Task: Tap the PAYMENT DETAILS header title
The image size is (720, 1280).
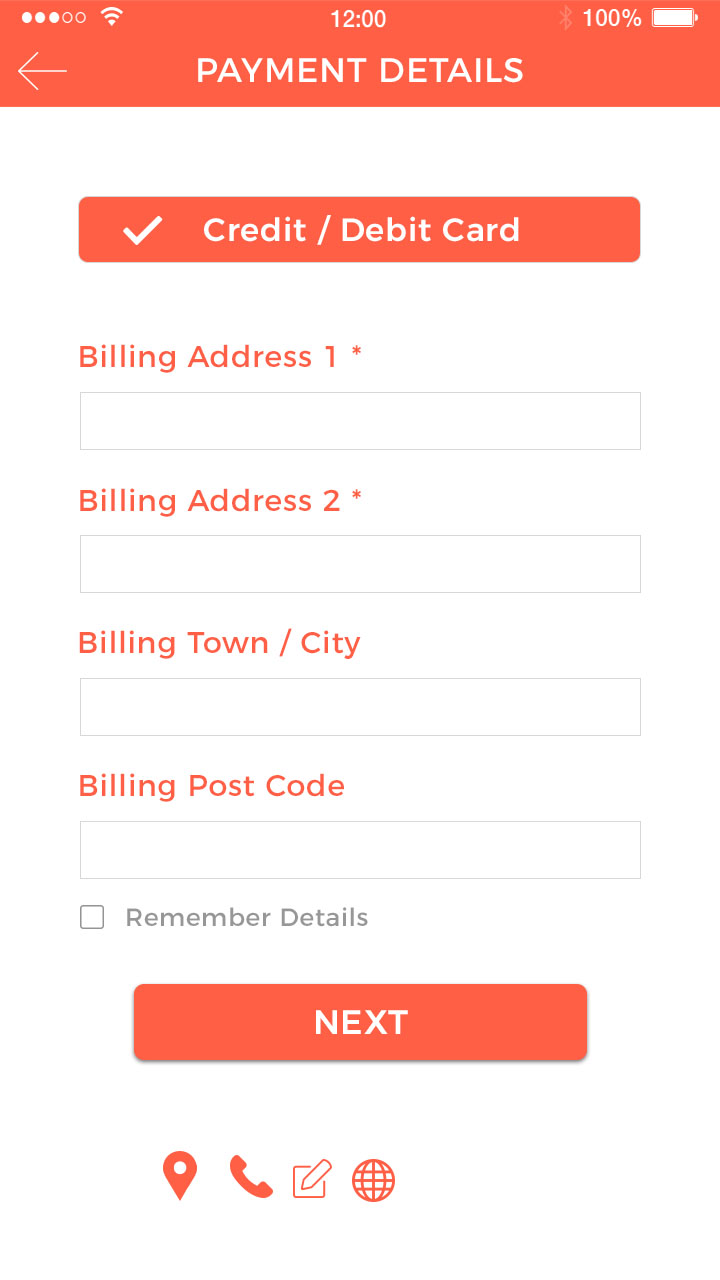Action: point(360,71)
